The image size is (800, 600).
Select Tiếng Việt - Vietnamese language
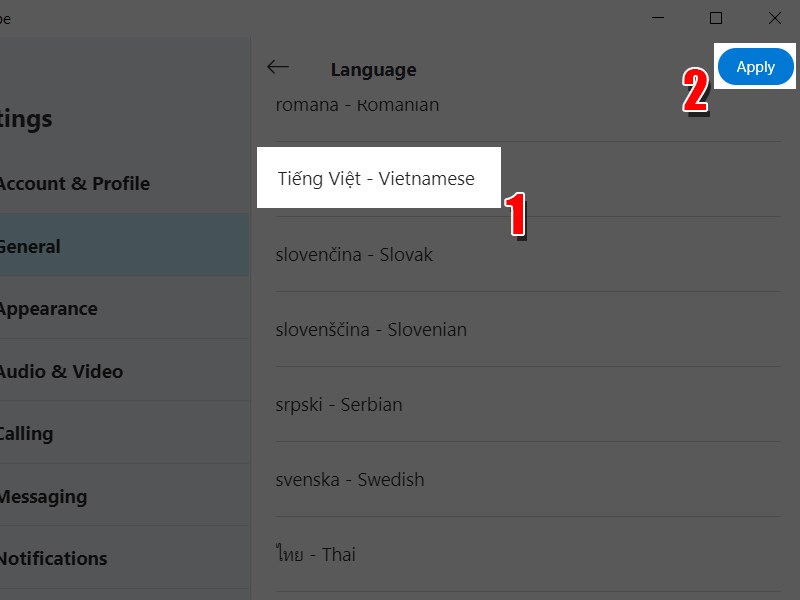pyautogui.click(x=376, y=179)
